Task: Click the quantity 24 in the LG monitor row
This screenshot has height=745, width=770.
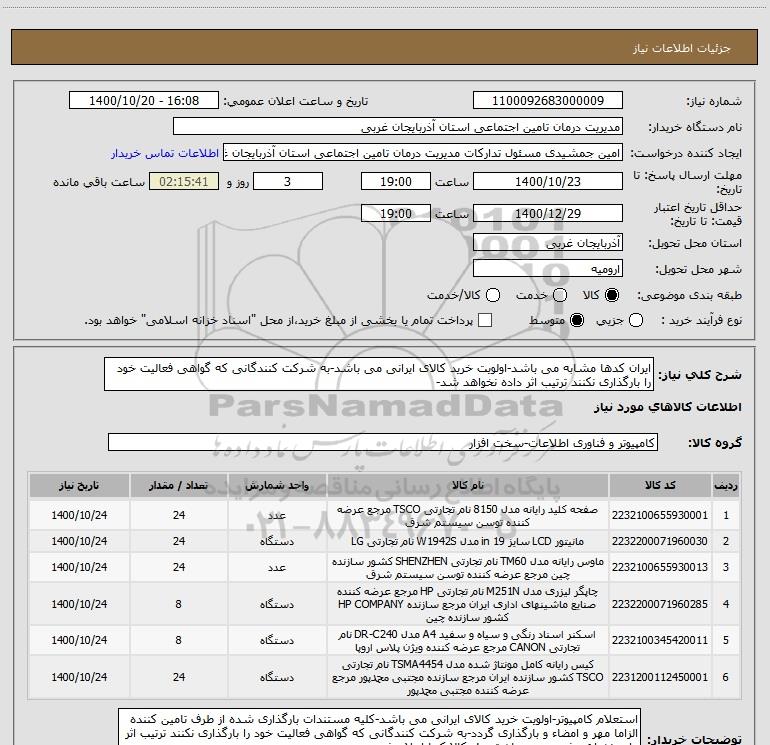Action: (x=179, y=541)
